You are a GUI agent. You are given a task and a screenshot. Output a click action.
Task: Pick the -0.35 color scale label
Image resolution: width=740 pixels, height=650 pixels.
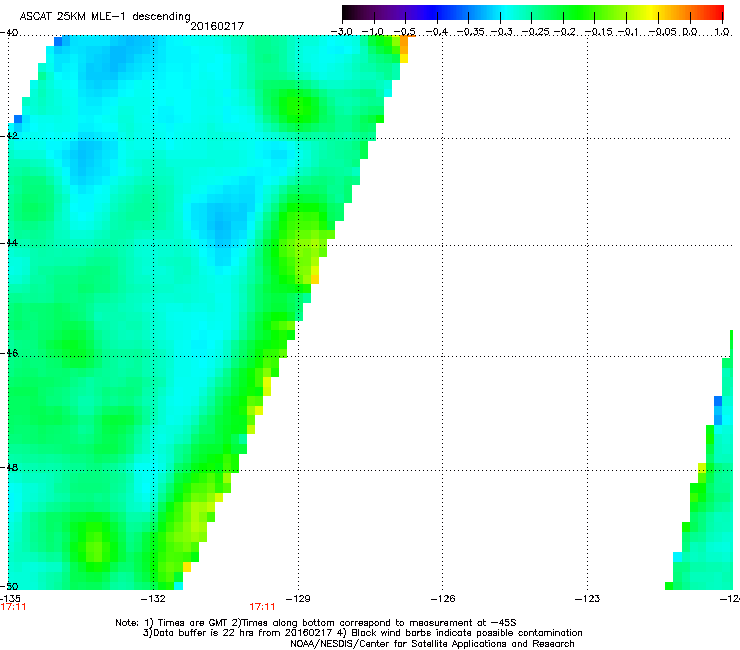click(x=472, y=32)
